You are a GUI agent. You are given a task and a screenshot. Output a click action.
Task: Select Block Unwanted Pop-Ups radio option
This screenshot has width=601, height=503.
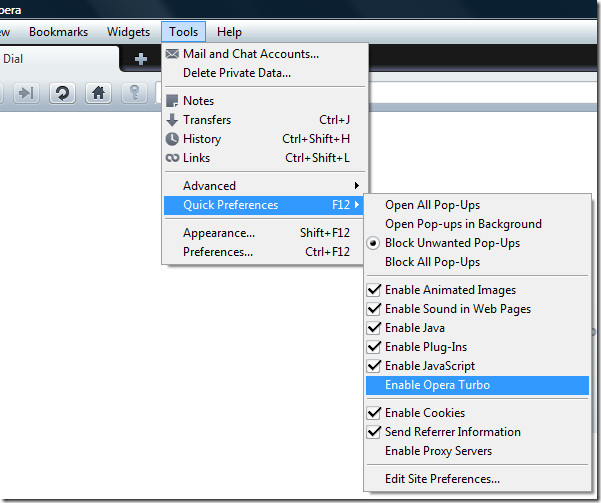coord(452,243)
